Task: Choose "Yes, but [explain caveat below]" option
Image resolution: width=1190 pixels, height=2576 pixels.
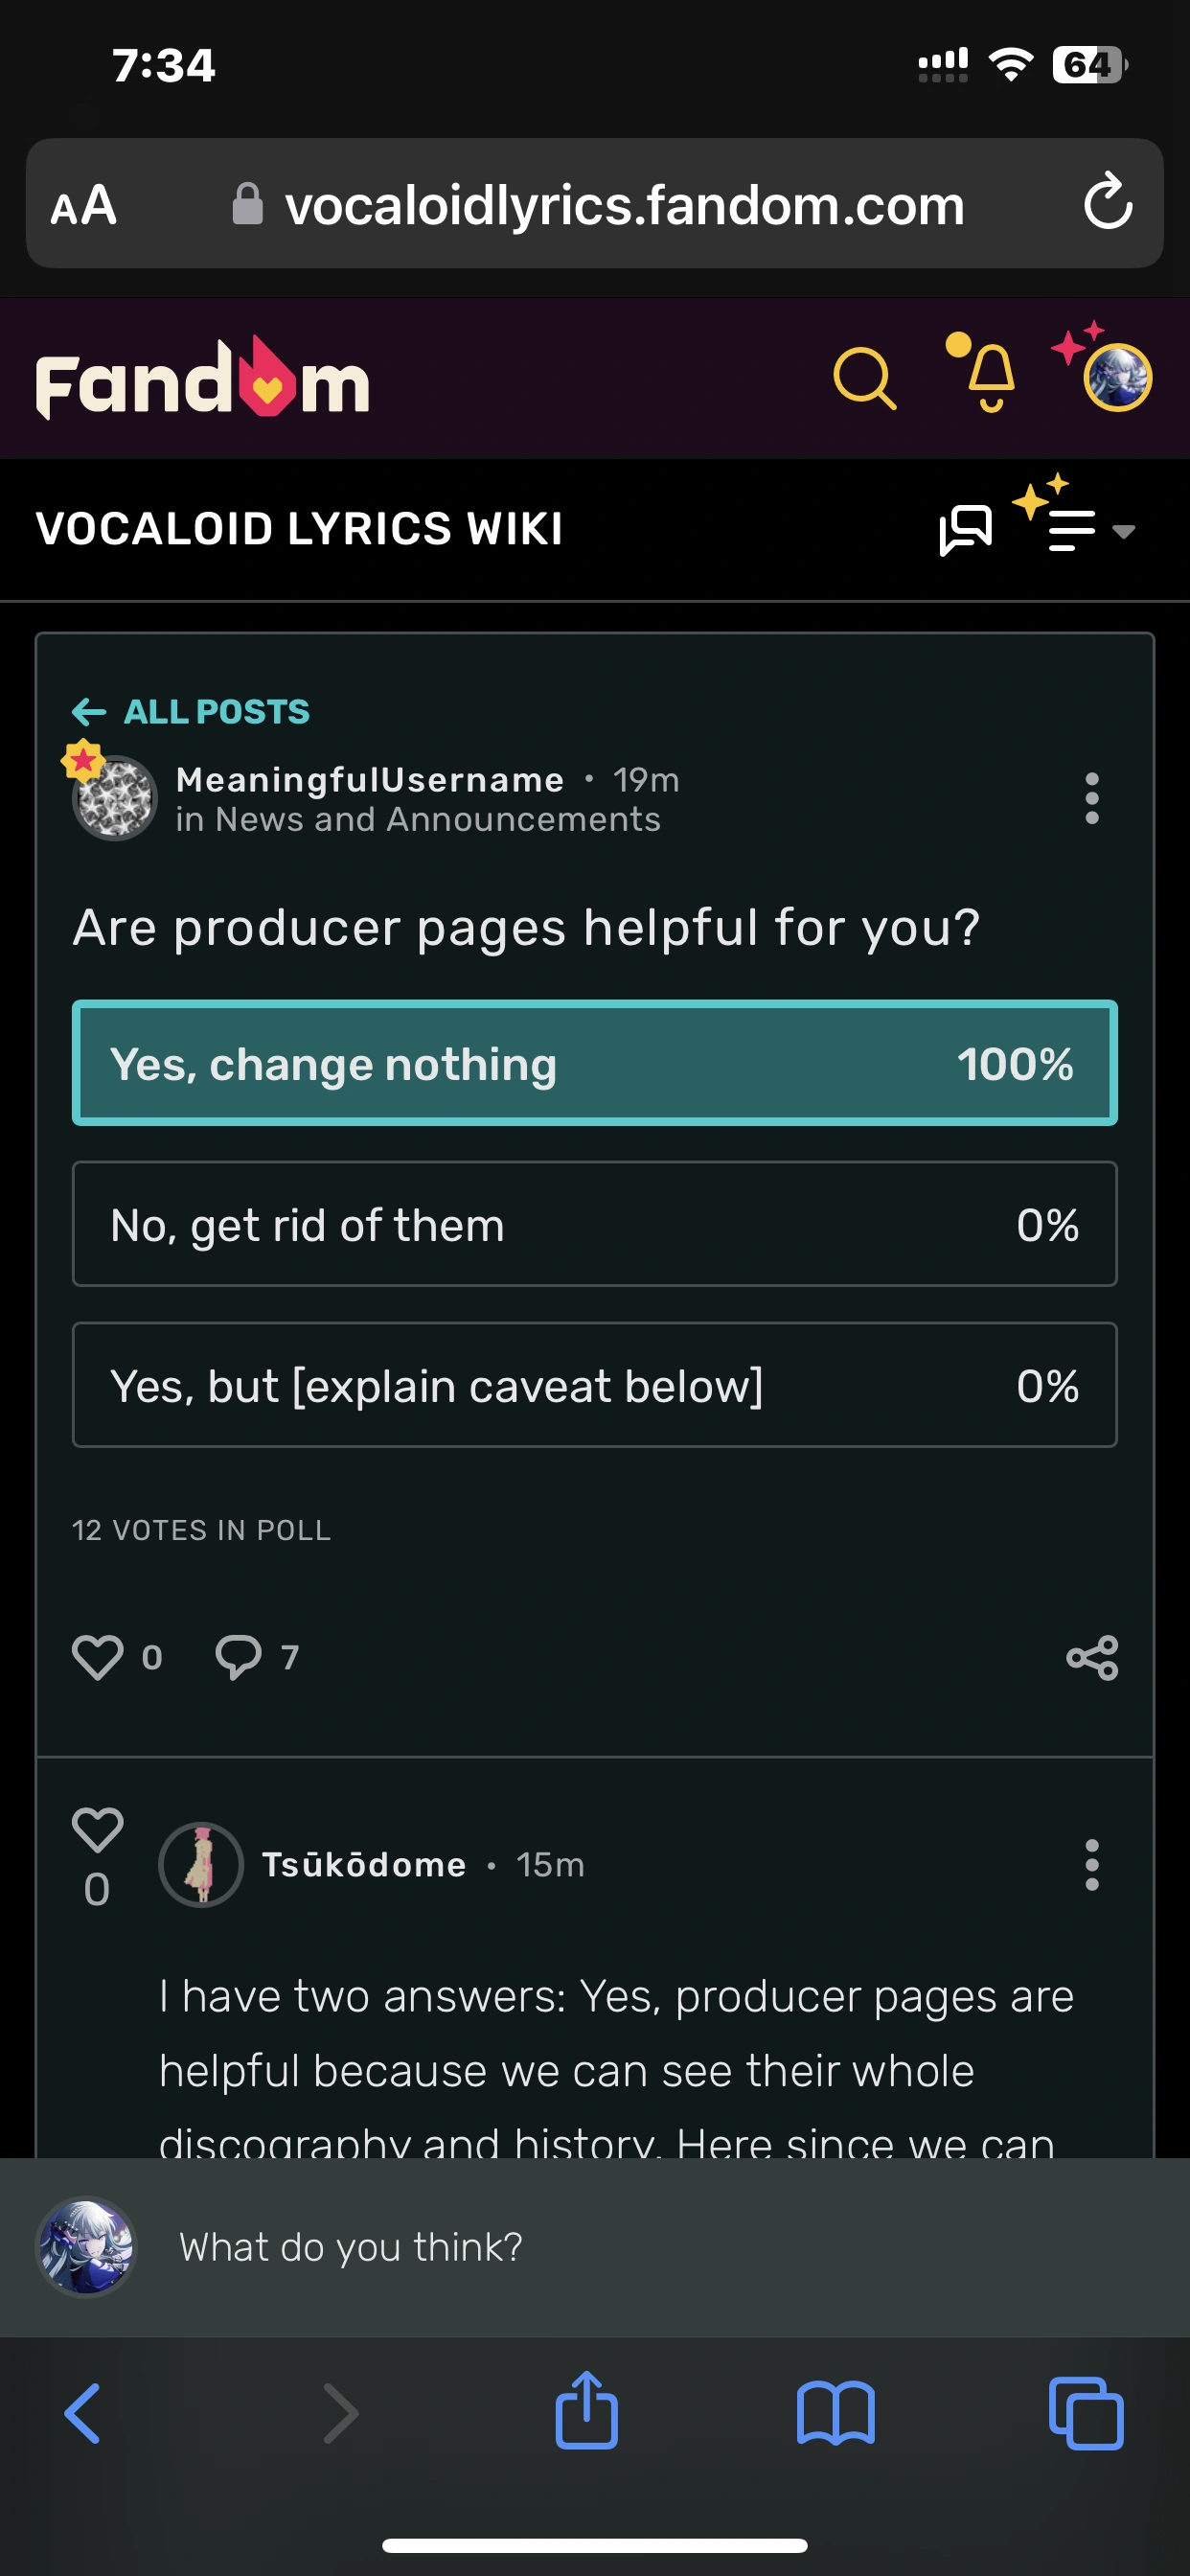Action: pos(594,1385)
